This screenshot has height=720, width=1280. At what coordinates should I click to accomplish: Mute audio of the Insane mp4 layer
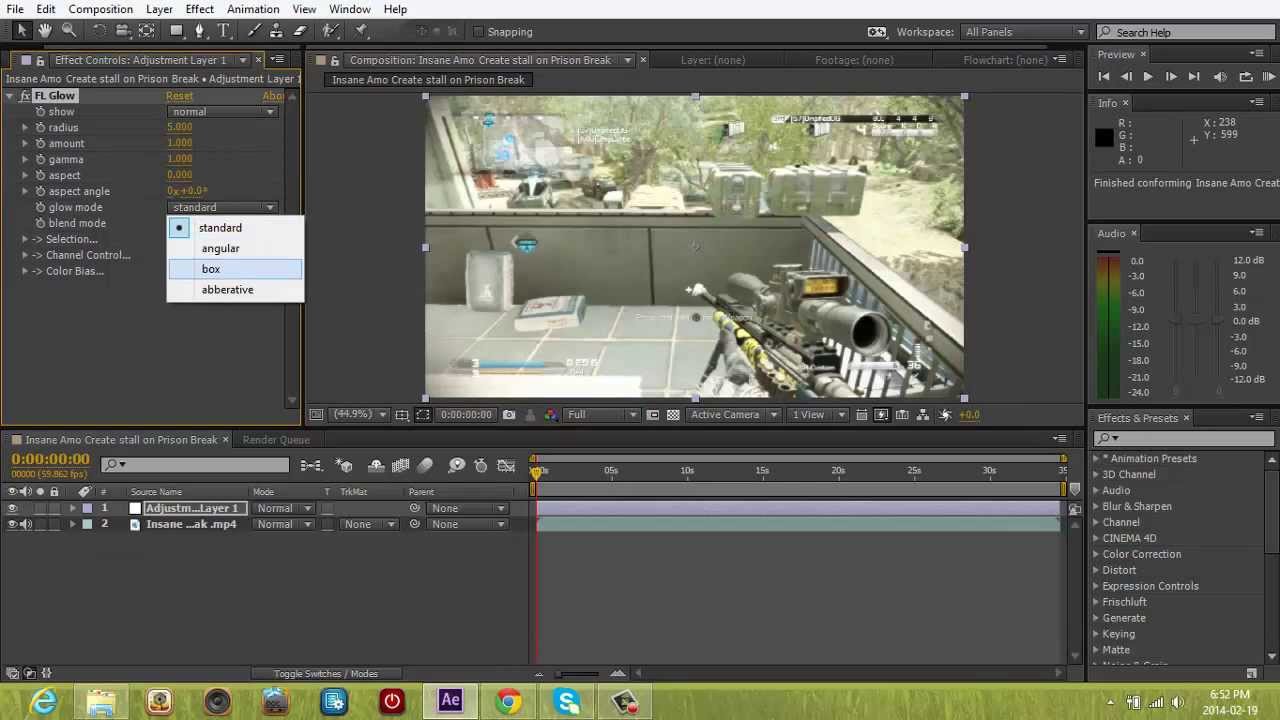tap(26, 524)
